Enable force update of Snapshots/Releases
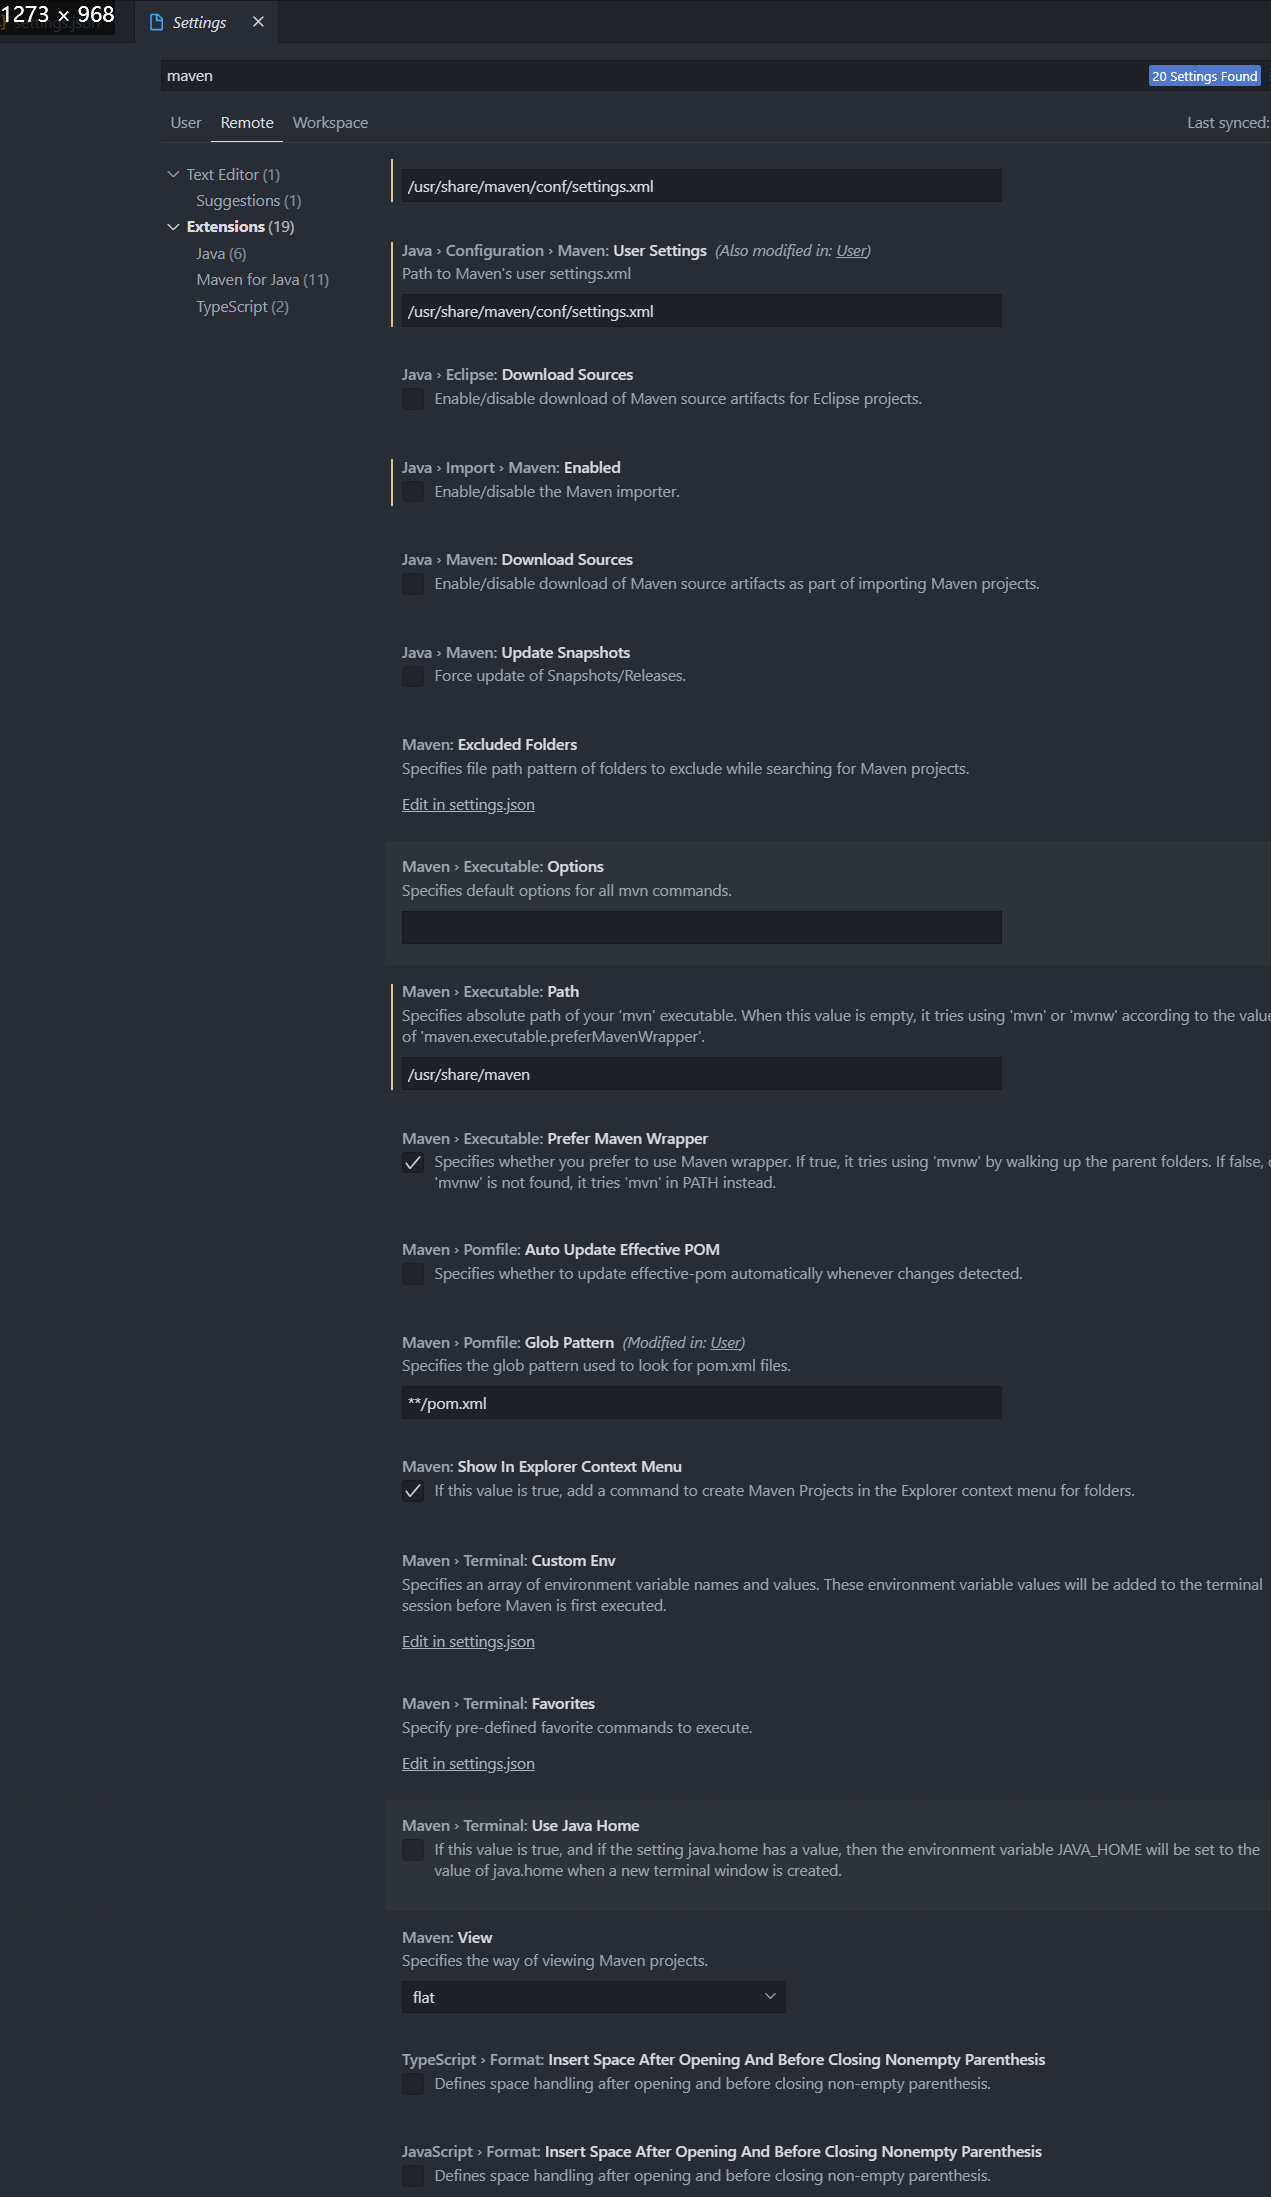This screenshot has height=2197, width=1271. tap(413, 677)
